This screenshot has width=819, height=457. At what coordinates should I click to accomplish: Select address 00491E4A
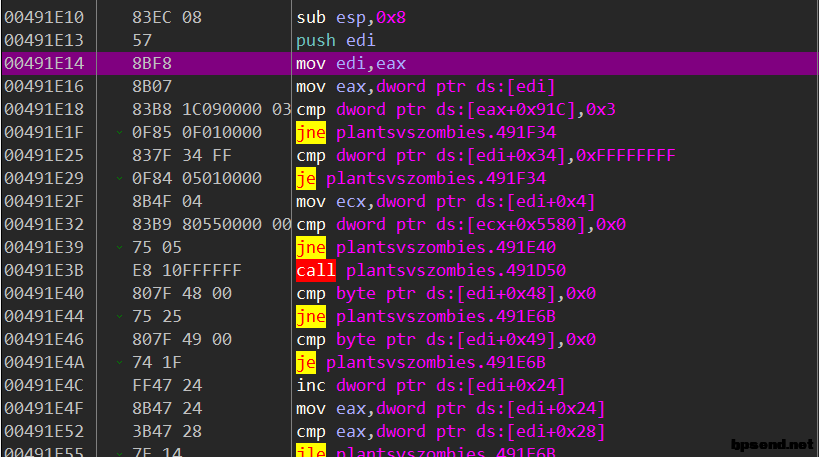(x=44, y=362)
